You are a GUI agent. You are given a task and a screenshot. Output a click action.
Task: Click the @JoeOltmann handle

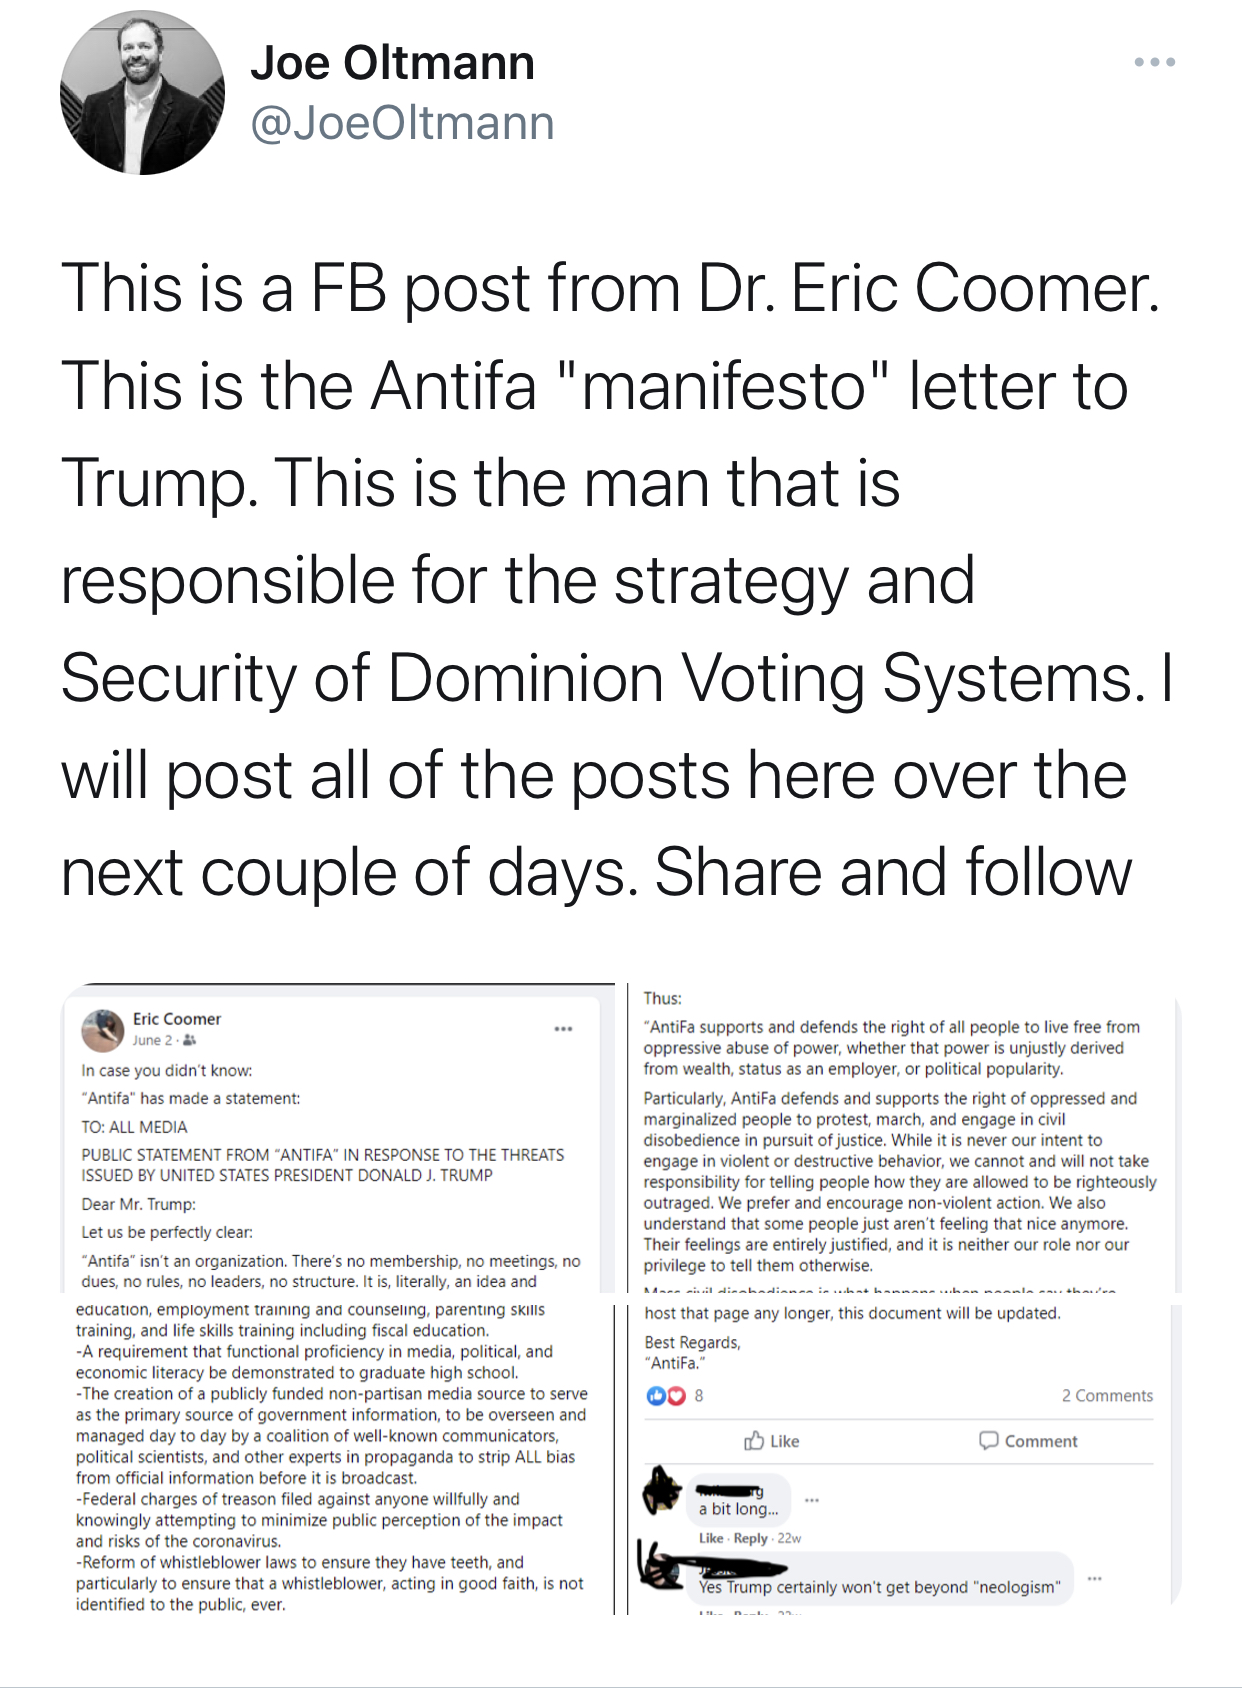(402, 124)
